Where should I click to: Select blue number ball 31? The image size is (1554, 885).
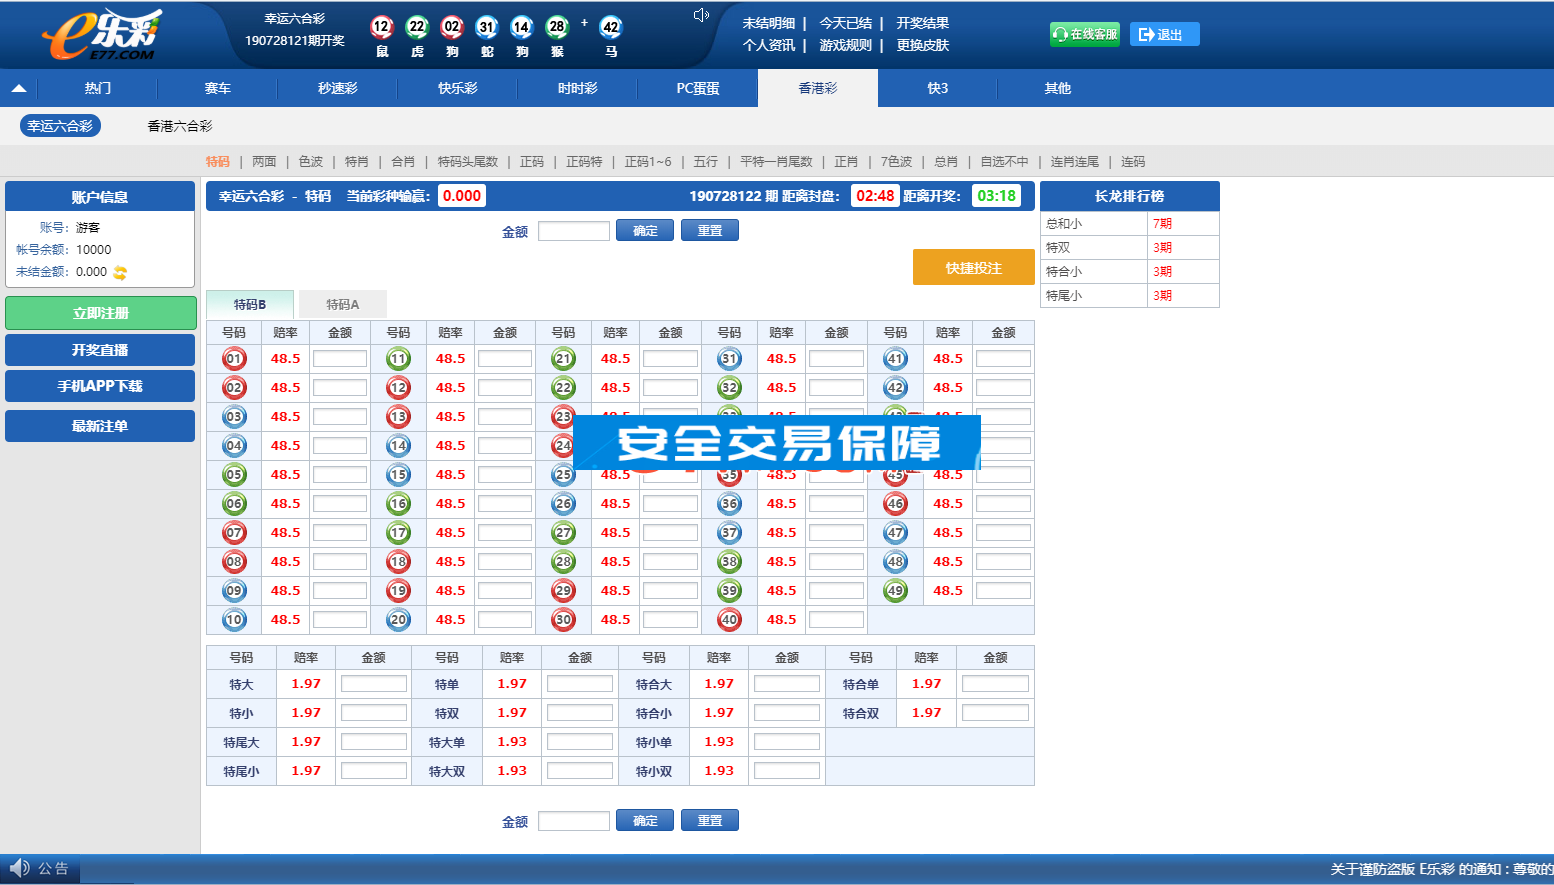tap(729, 359)
